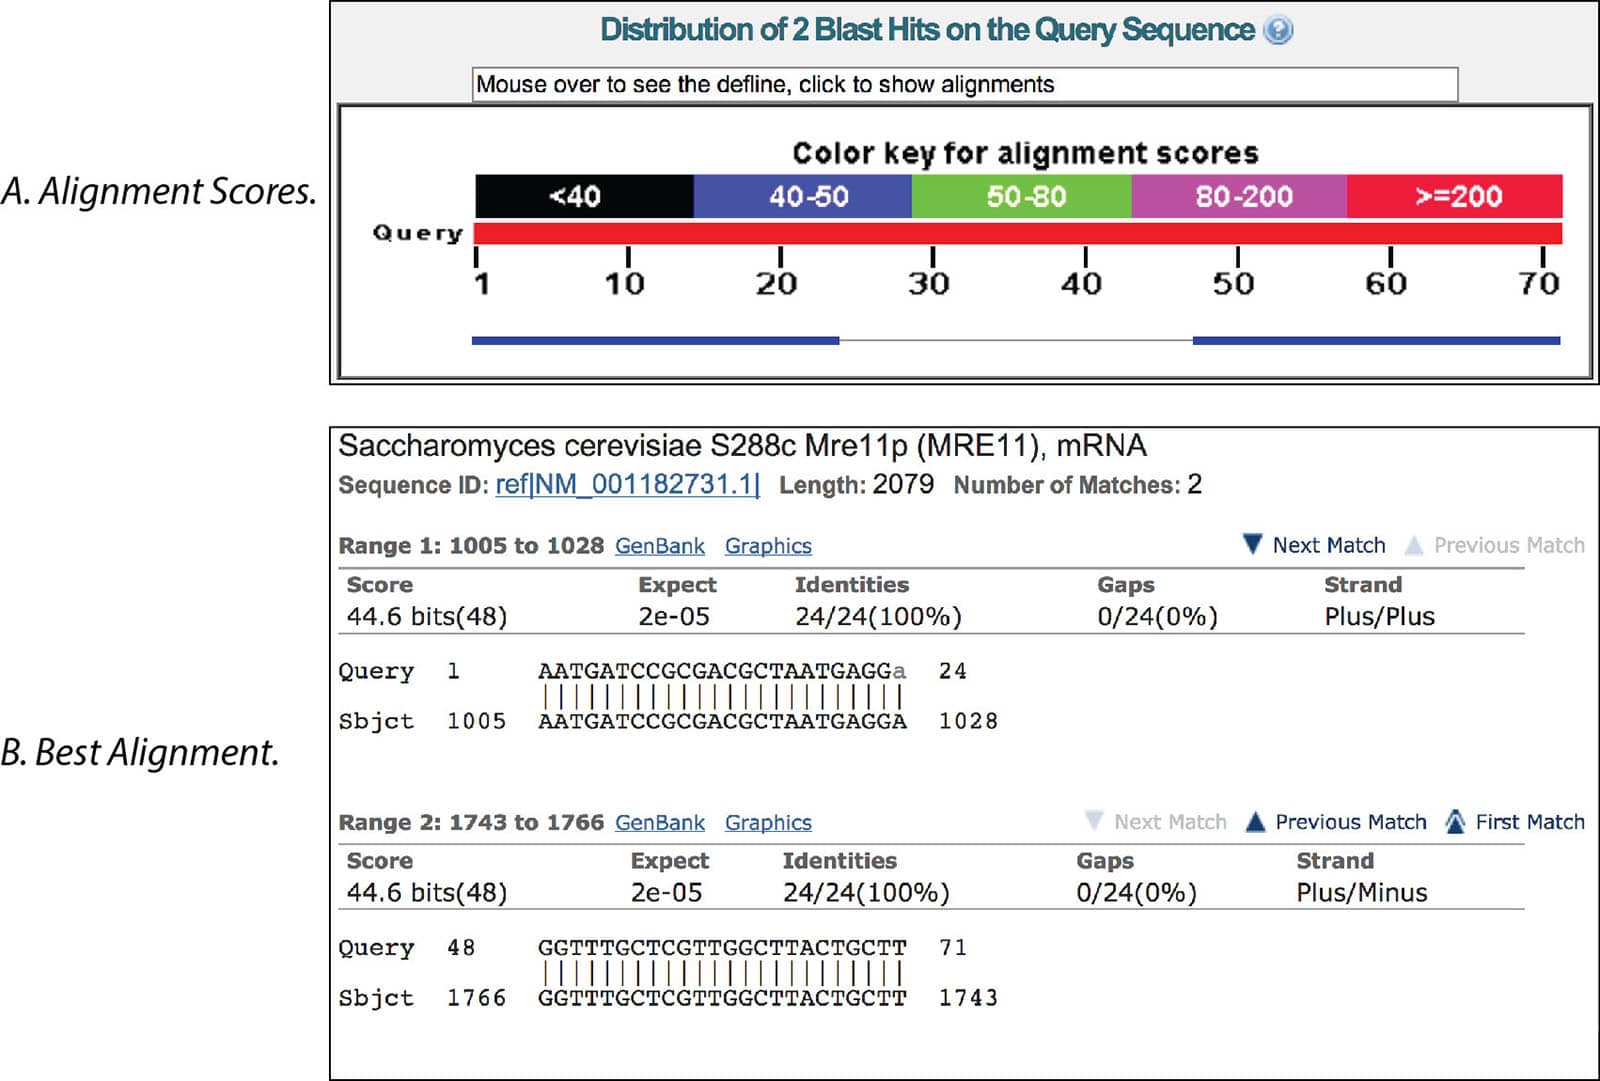
Task: Click the red Query sequence bar
Action: [x=1017, y=234]
